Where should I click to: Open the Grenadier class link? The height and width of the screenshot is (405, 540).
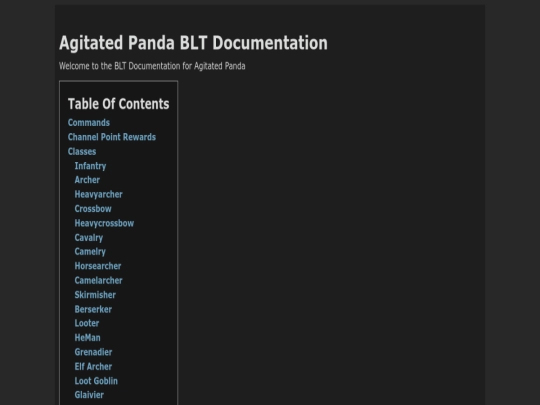tap(93, 352)
